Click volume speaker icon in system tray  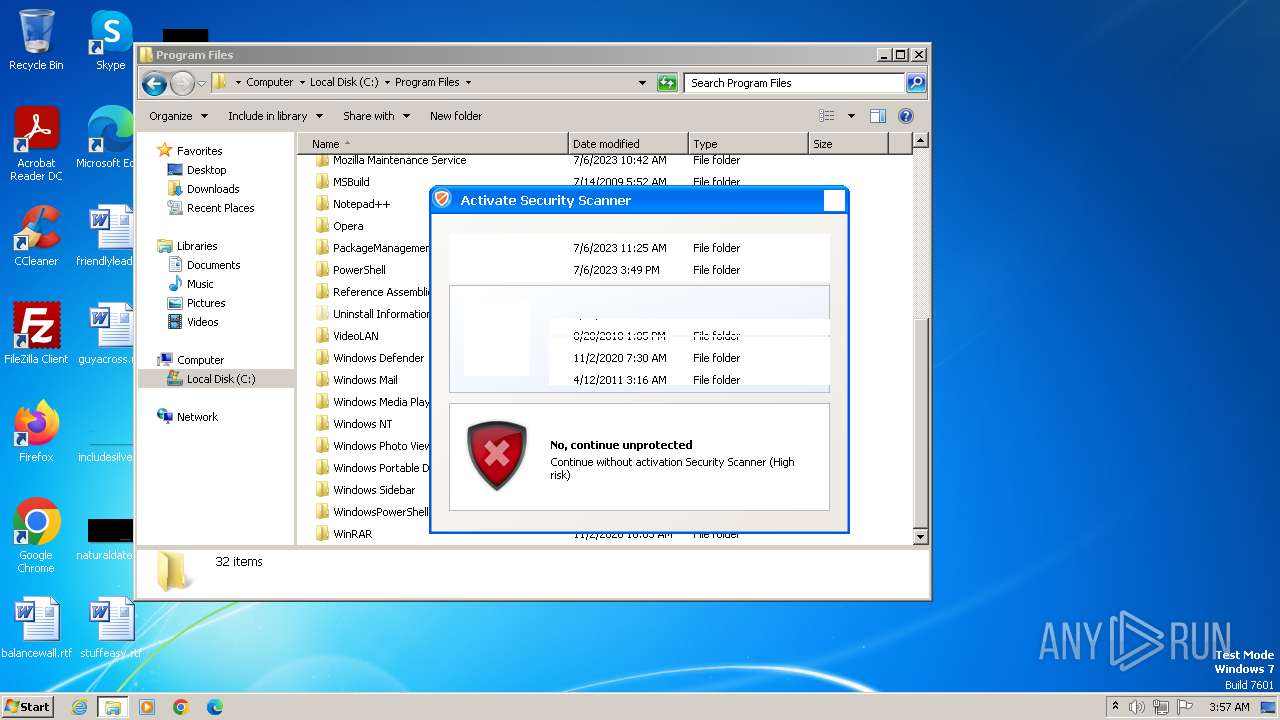1137,707
